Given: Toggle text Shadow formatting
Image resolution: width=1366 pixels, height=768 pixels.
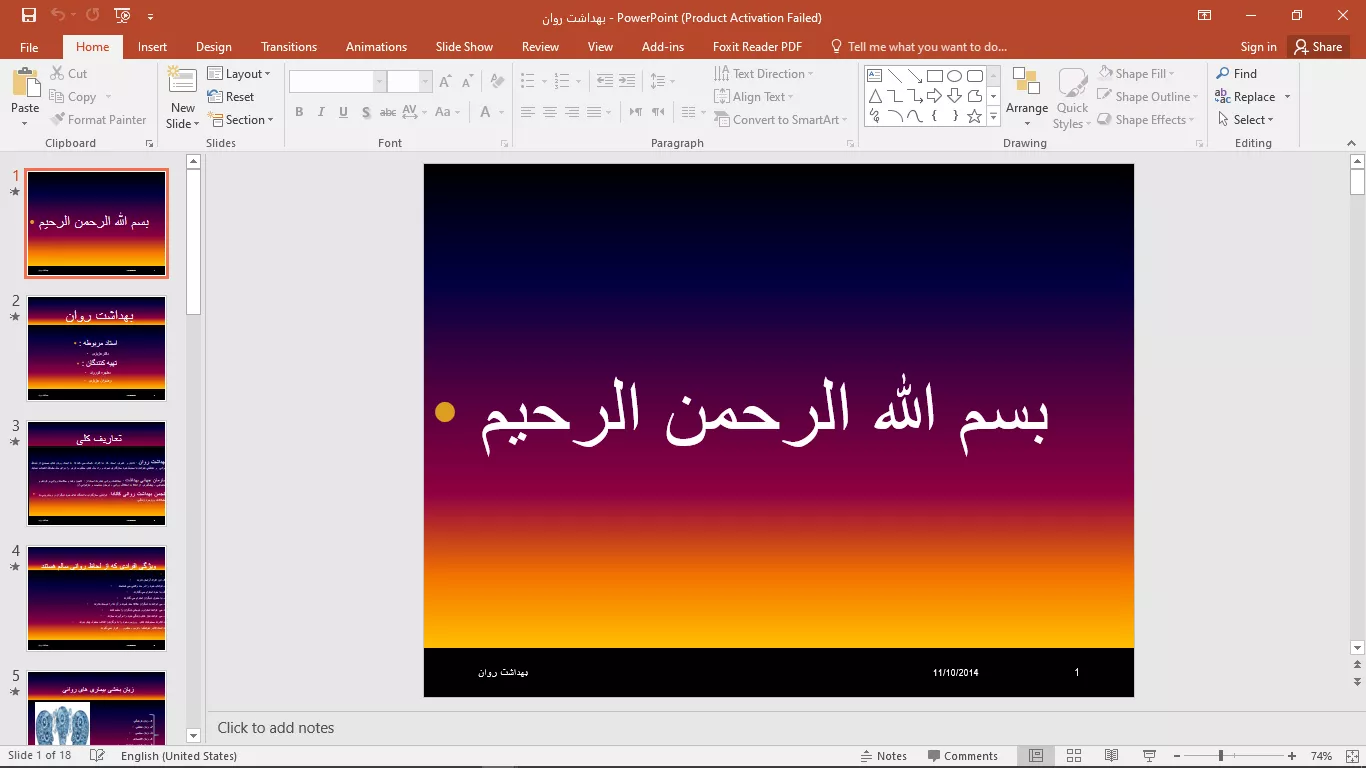Looking at the screenshot, I should point(366,112).
